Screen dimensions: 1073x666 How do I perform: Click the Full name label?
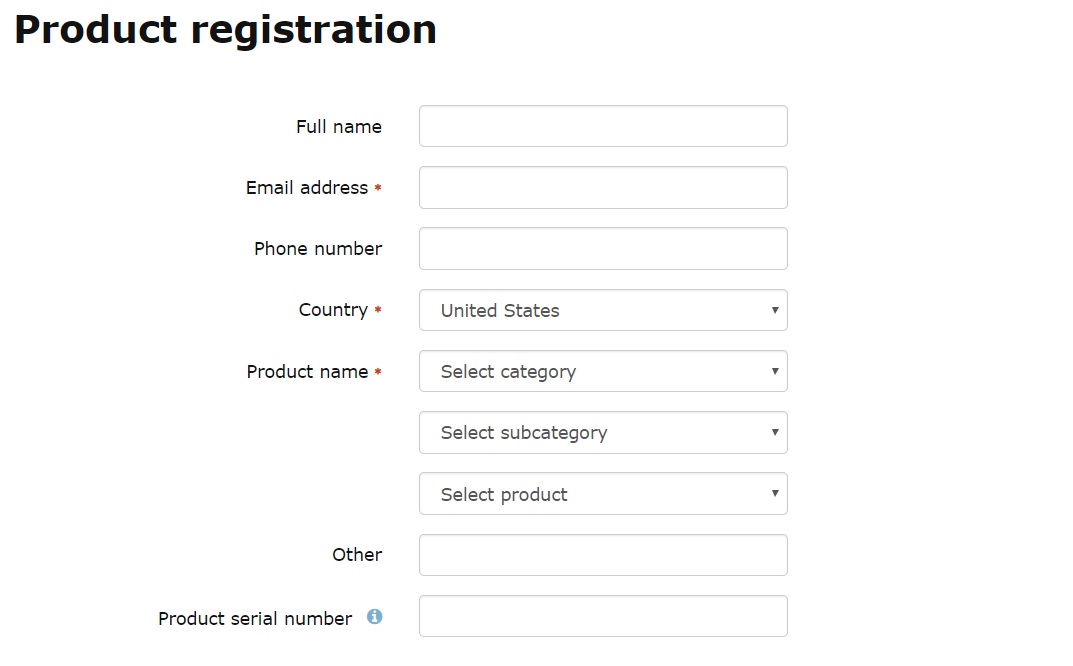coord(339,127)
